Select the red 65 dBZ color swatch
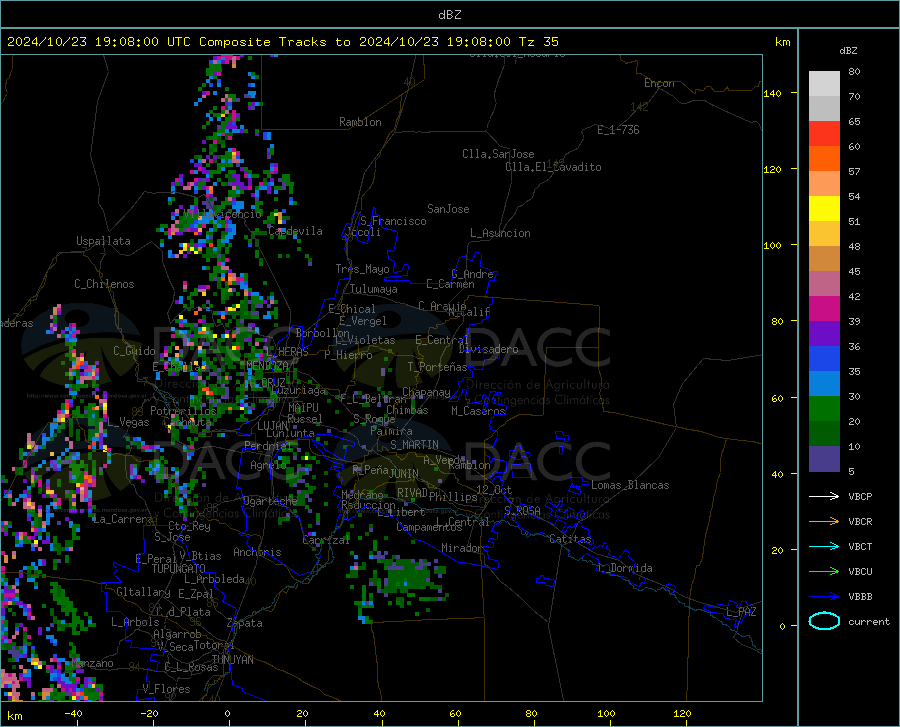Viewport: 900px width, 727px height. tap(824, 134)
